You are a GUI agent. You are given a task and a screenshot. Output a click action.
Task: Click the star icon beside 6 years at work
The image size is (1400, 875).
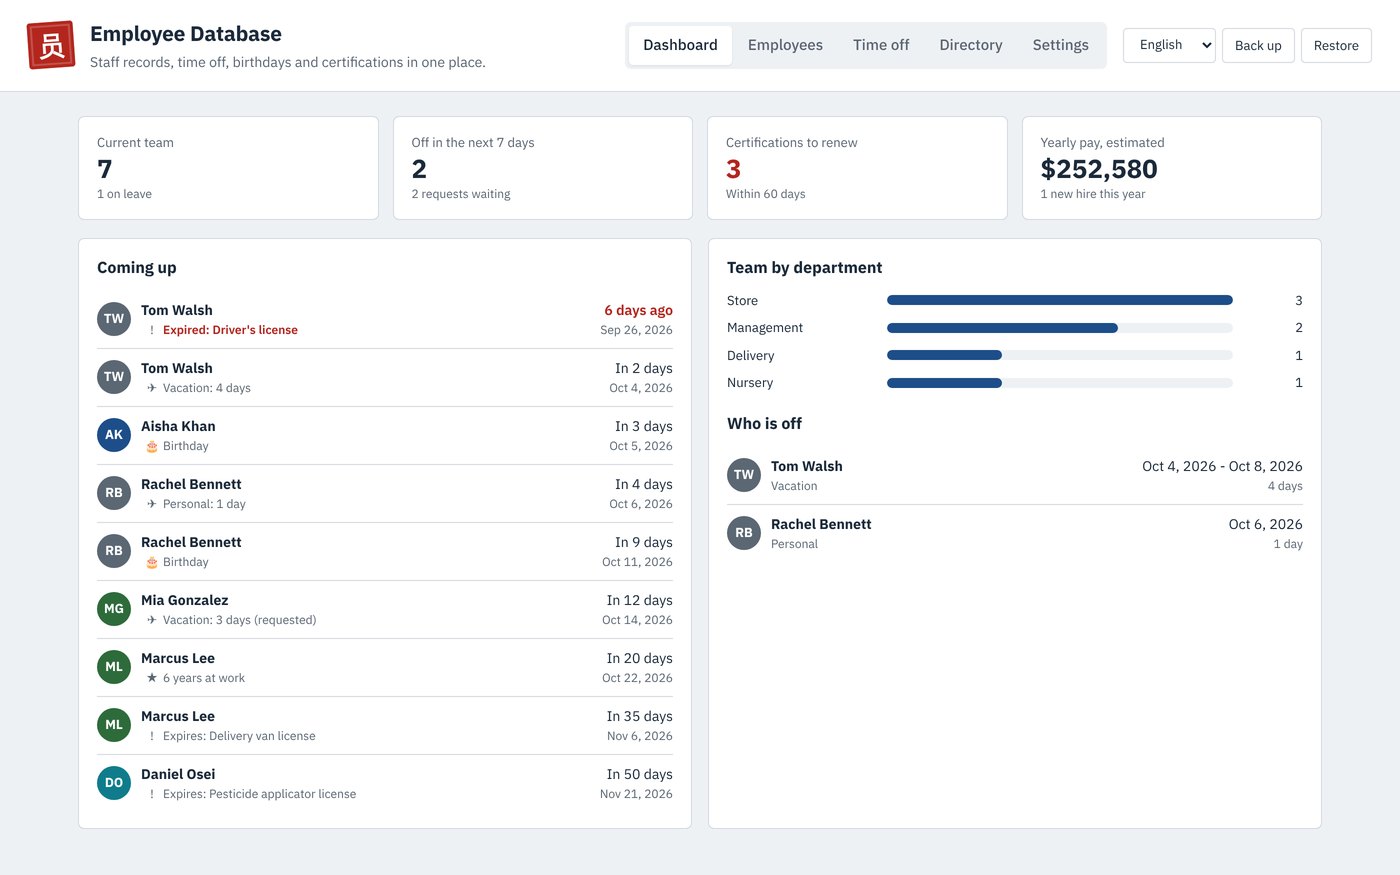tap(152, 678)
